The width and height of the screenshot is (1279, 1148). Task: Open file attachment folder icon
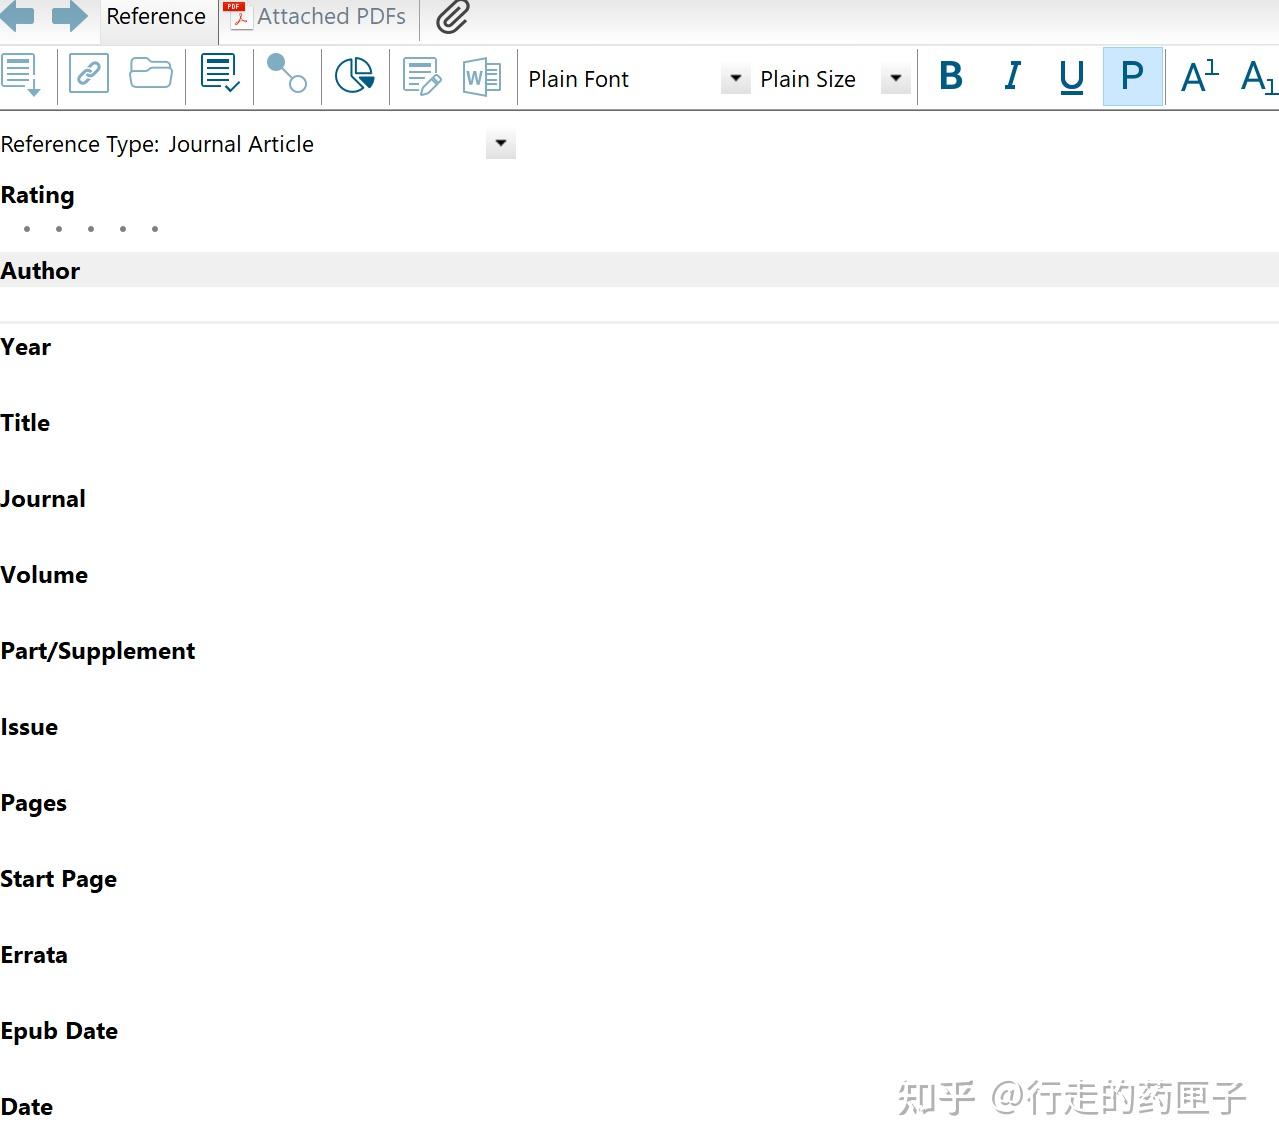coord(151,73)
